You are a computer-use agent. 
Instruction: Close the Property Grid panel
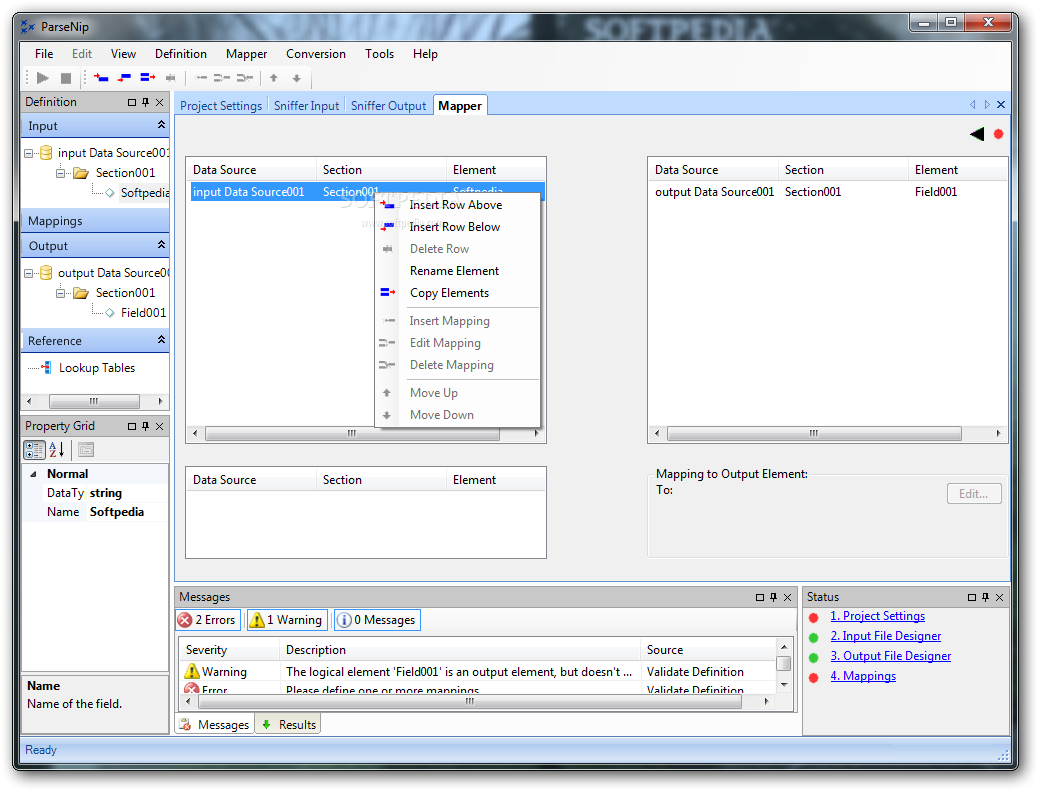(x=160, y=426)
